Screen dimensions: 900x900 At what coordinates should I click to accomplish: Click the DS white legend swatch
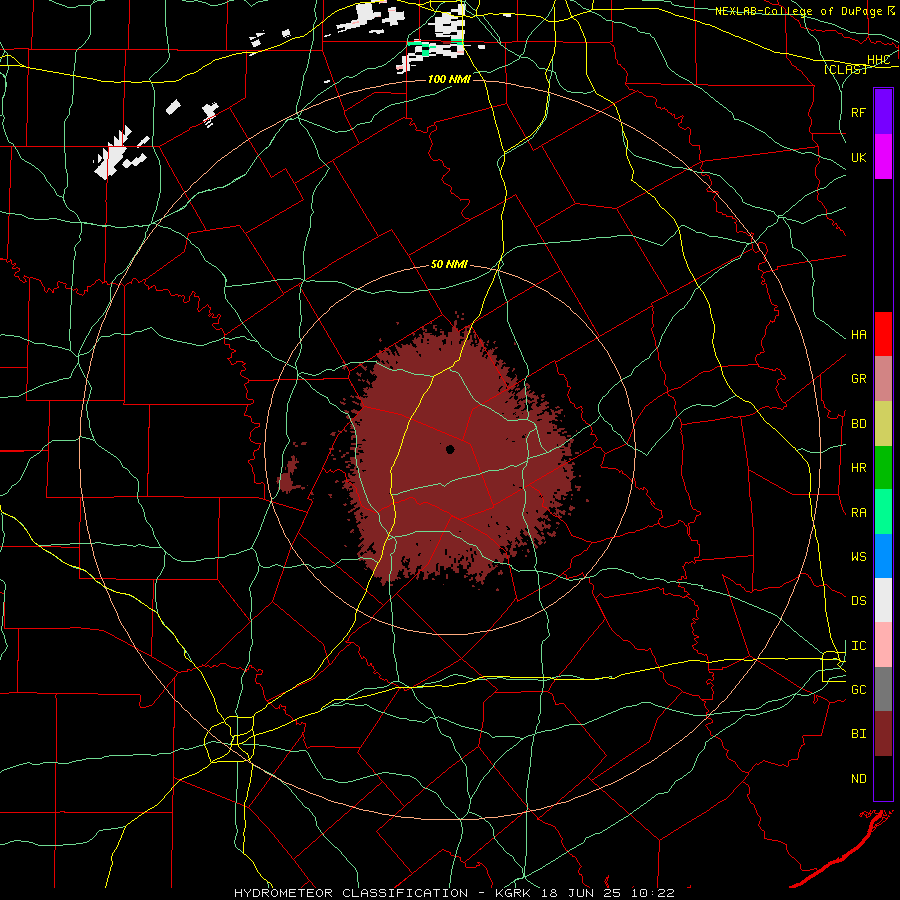(883, 600)
